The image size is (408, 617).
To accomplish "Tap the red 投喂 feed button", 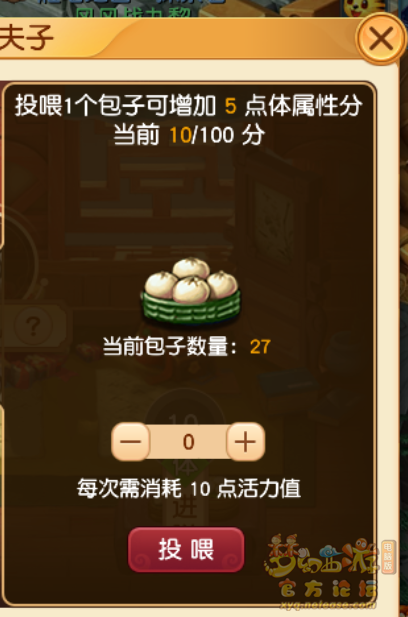I will point(186,549).
